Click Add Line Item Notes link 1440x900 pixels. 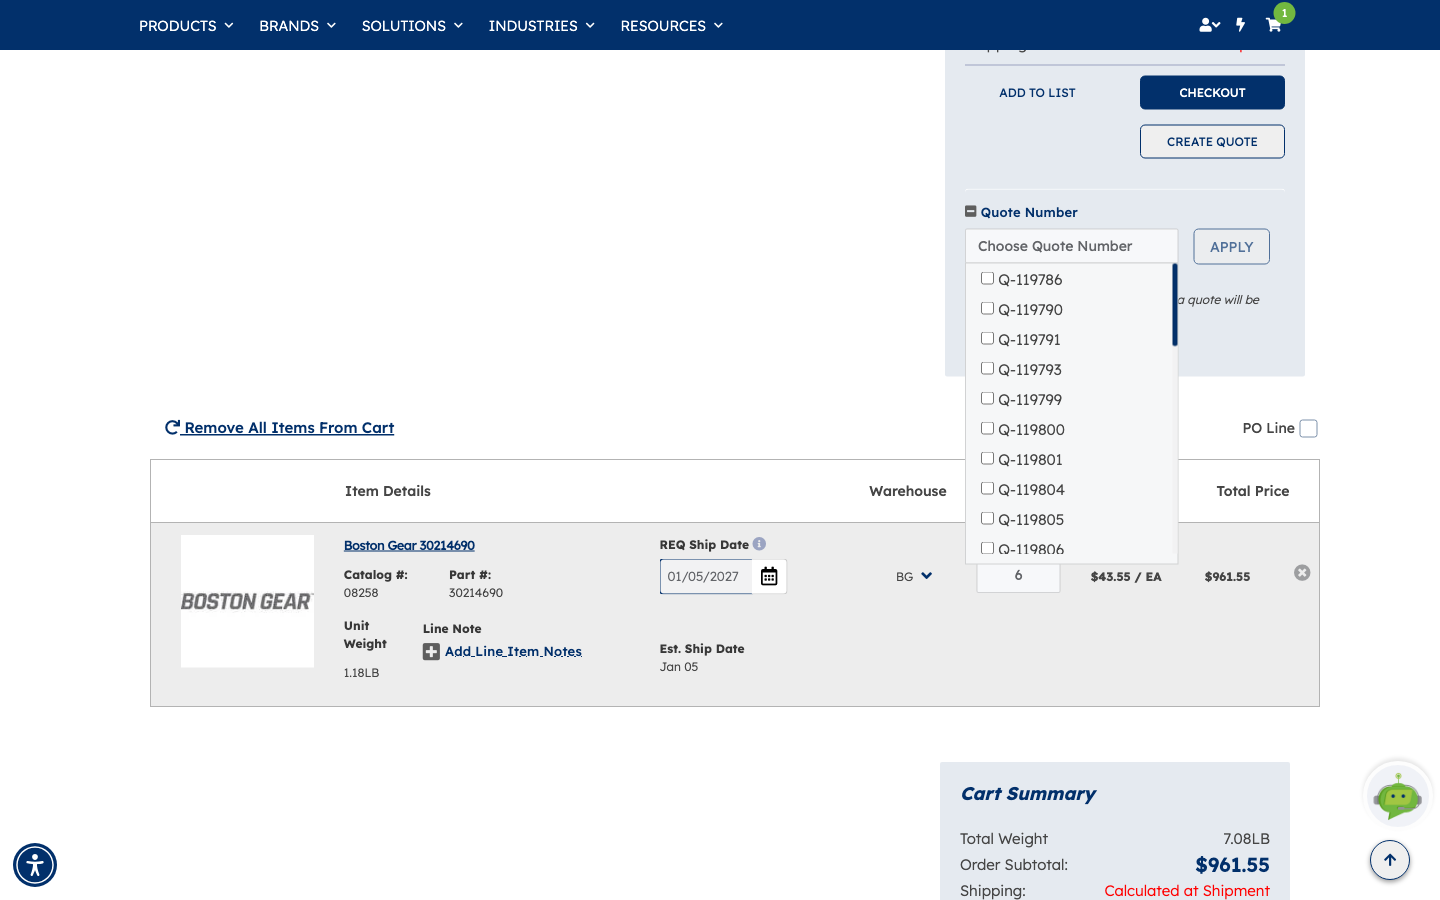[513, 652]
